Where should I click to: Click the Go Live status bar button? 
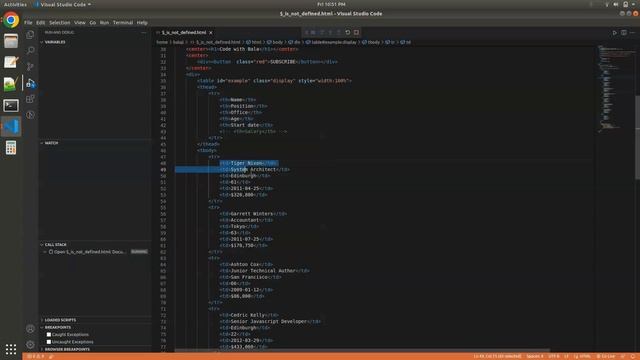[x=606, y=356]
